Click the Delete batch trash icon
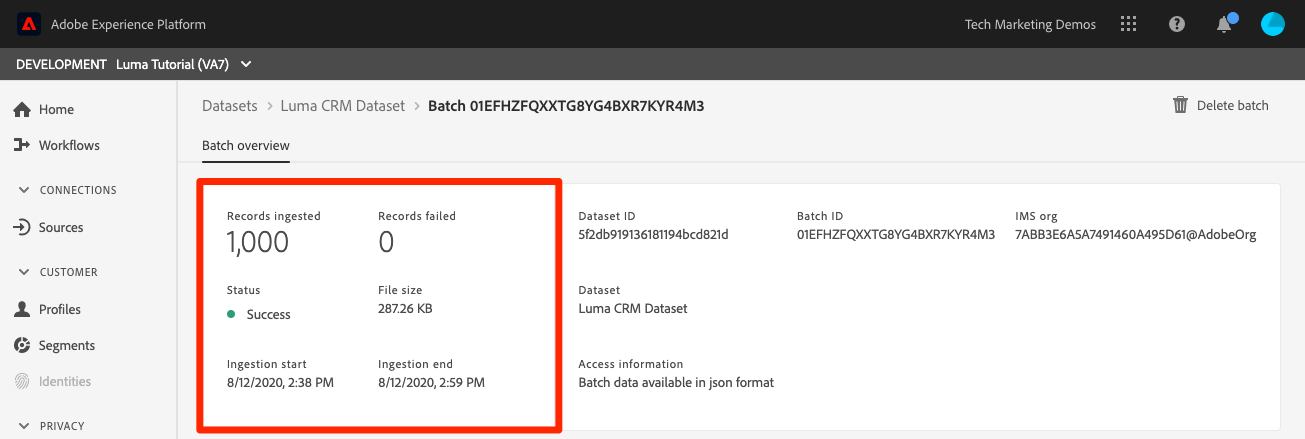The width and height of the screenshot is (1305, 439). point(1180,105)
